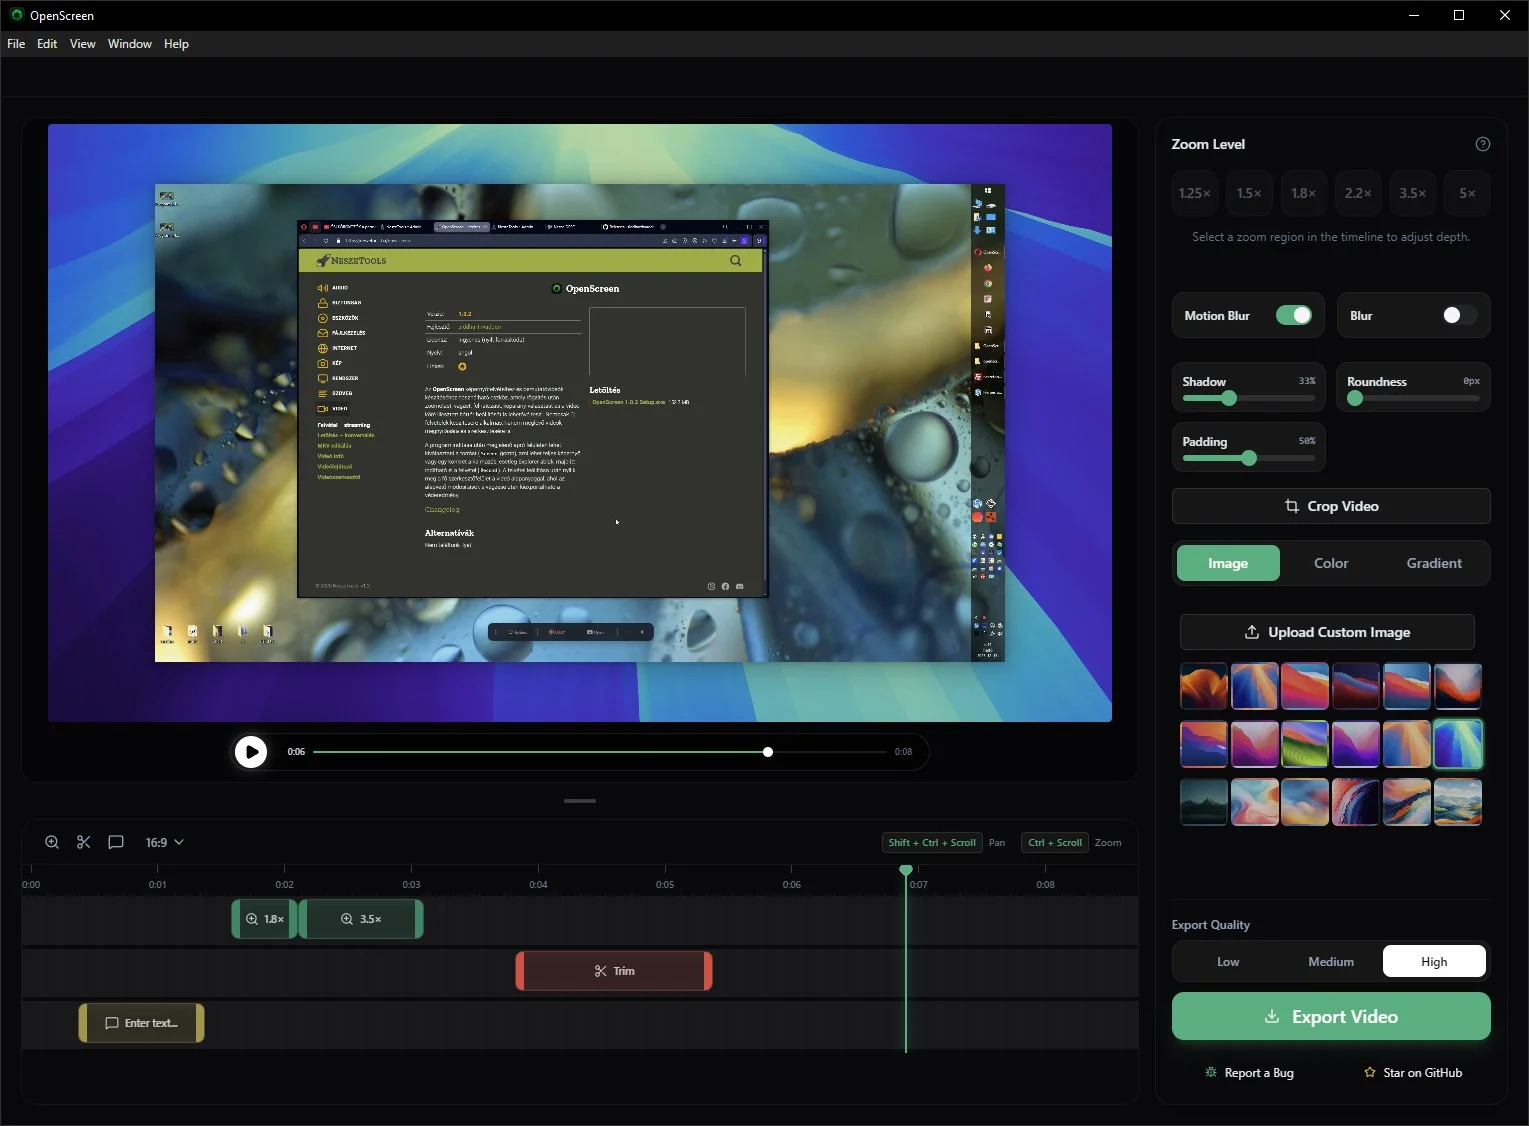Add a zoom region with magnifier icon
Viewport: 1529px width, 1126px height.
pos(52,842)
